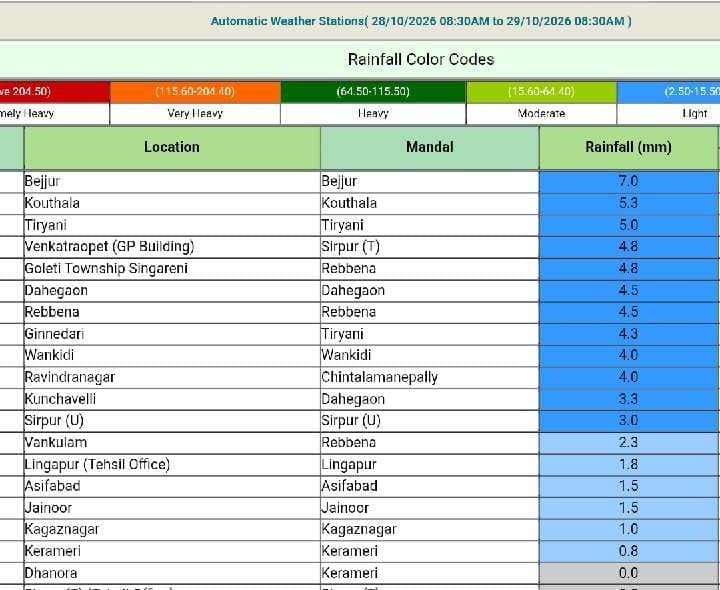
Task: Select the Kouthala location cell
Action: pos(172,203)
